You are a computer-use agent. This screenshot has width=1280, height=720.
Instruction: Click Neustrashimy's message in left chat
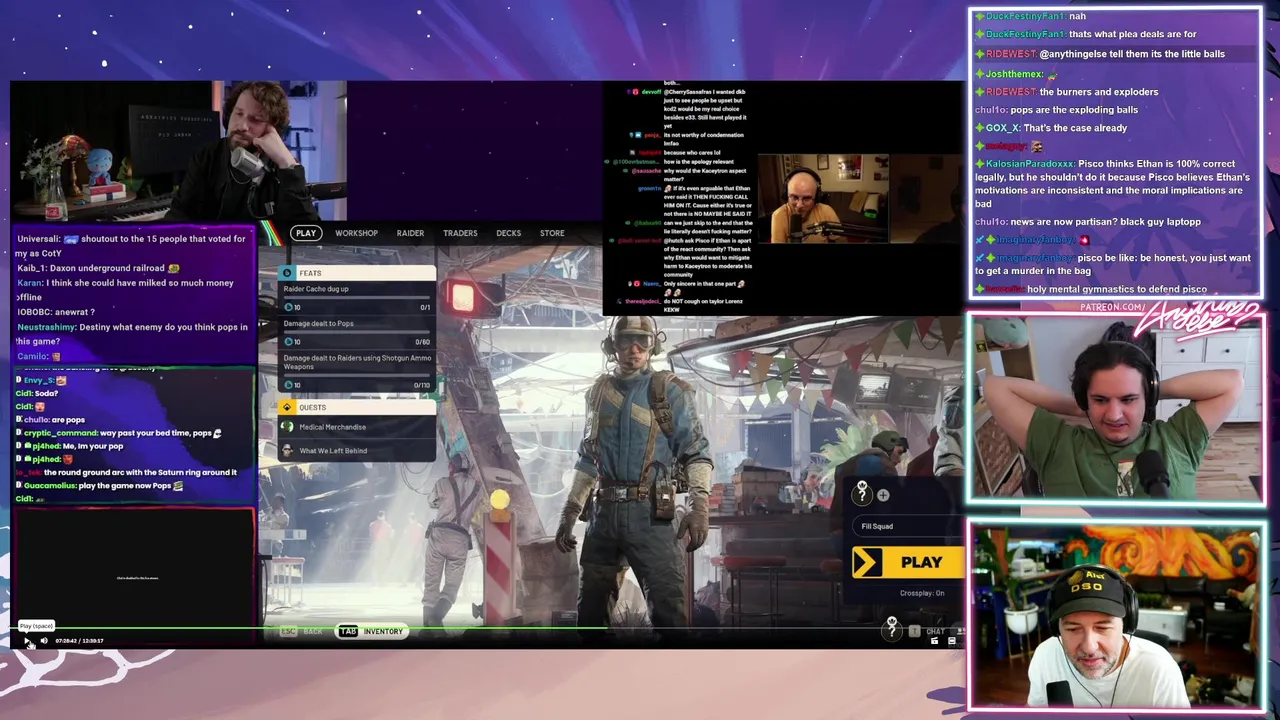pyautogui.click(x=131, y=334)
